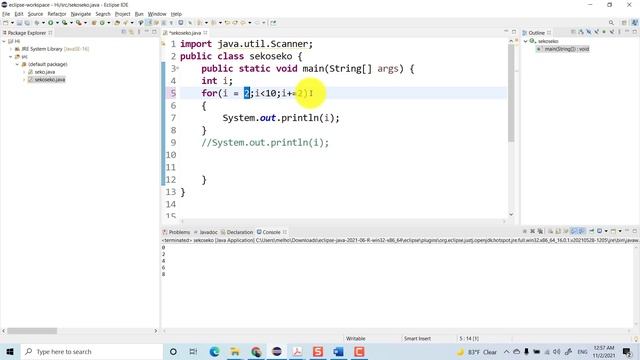Toggle Sort in Outline toolbar

[581, 32]
